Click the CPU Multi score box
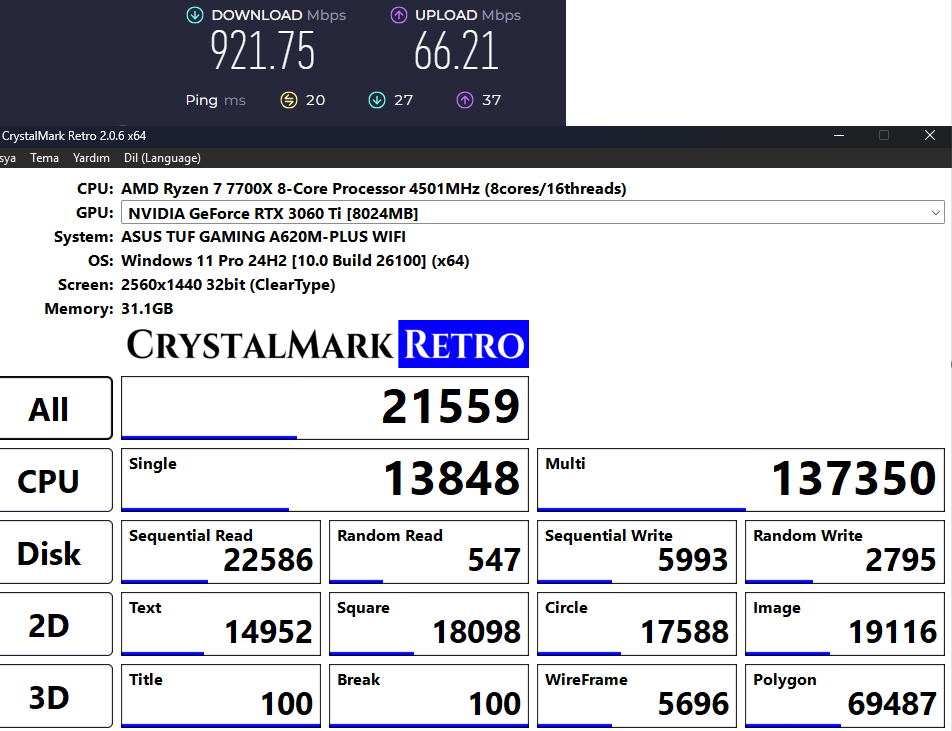Viewport: 952px width, 731px height. [741, 480]
